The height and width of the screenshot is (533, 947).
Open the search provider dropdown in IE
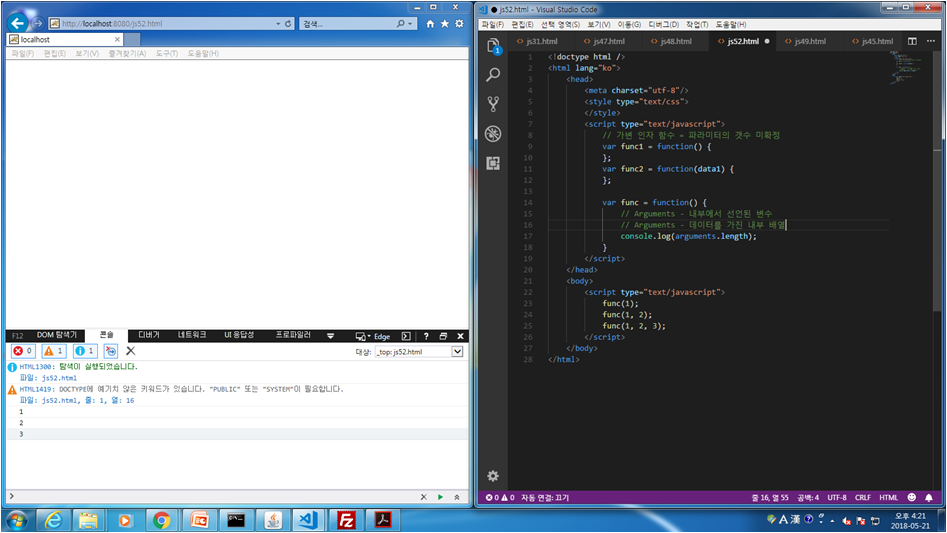[x=410, y=24]
